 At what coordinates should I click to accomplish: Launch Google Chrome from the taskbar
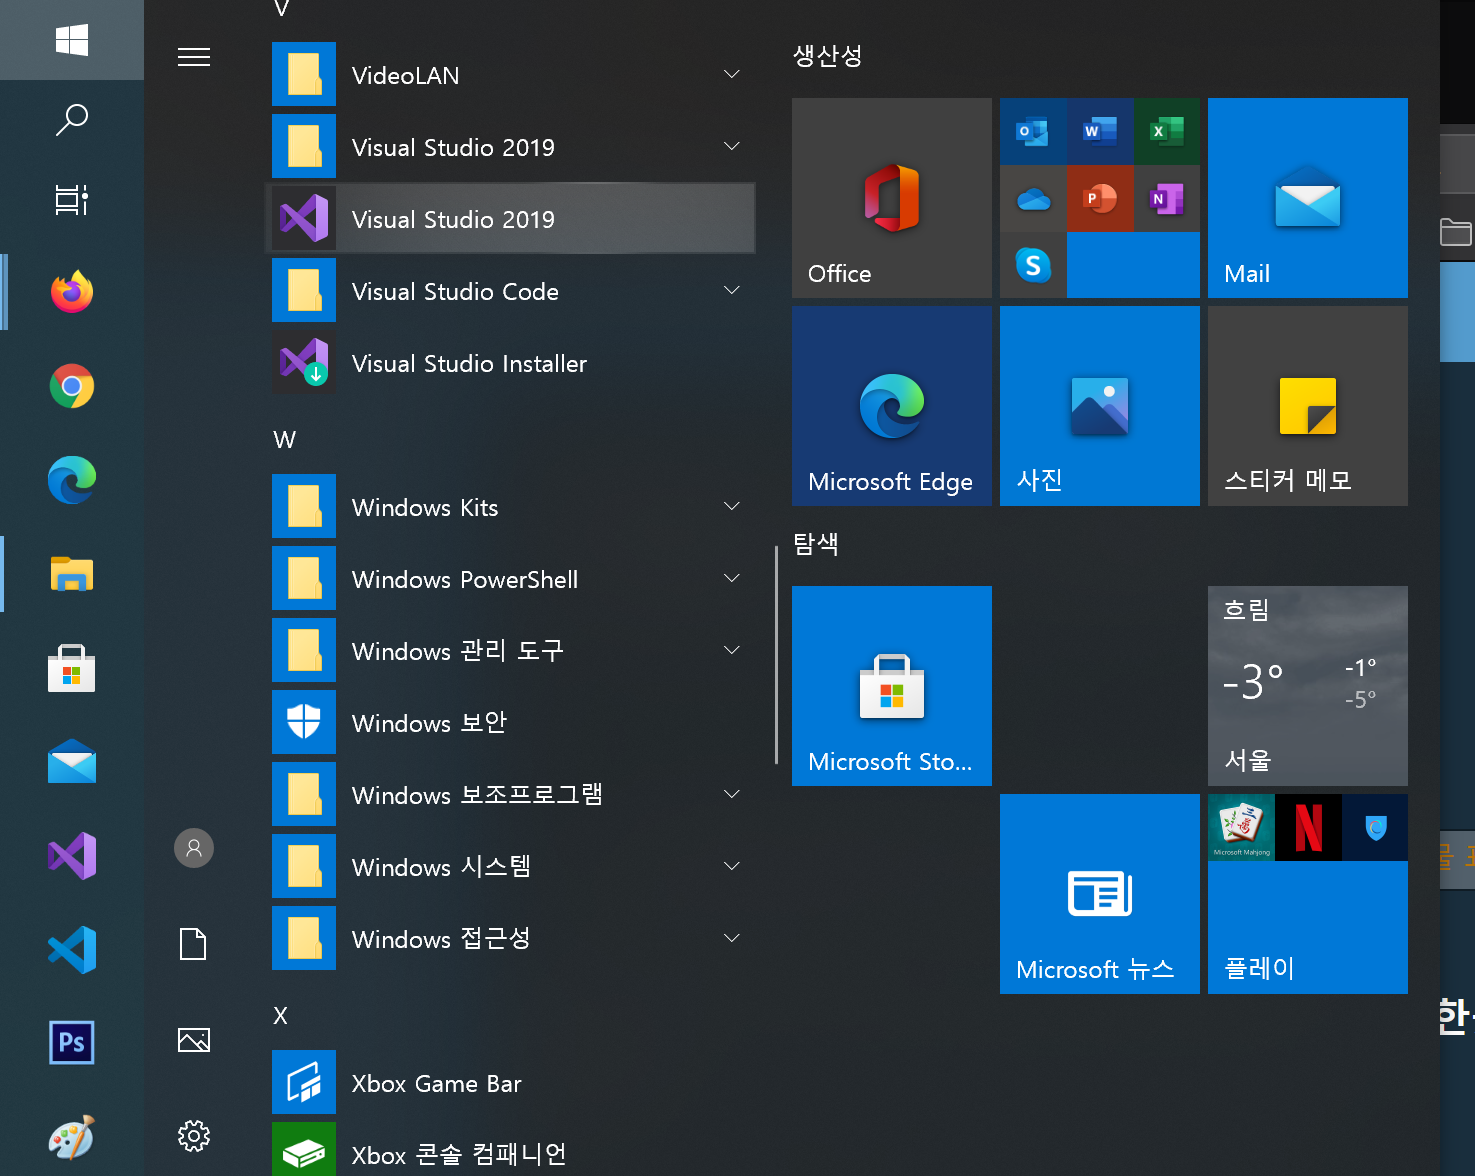[72, 386]
